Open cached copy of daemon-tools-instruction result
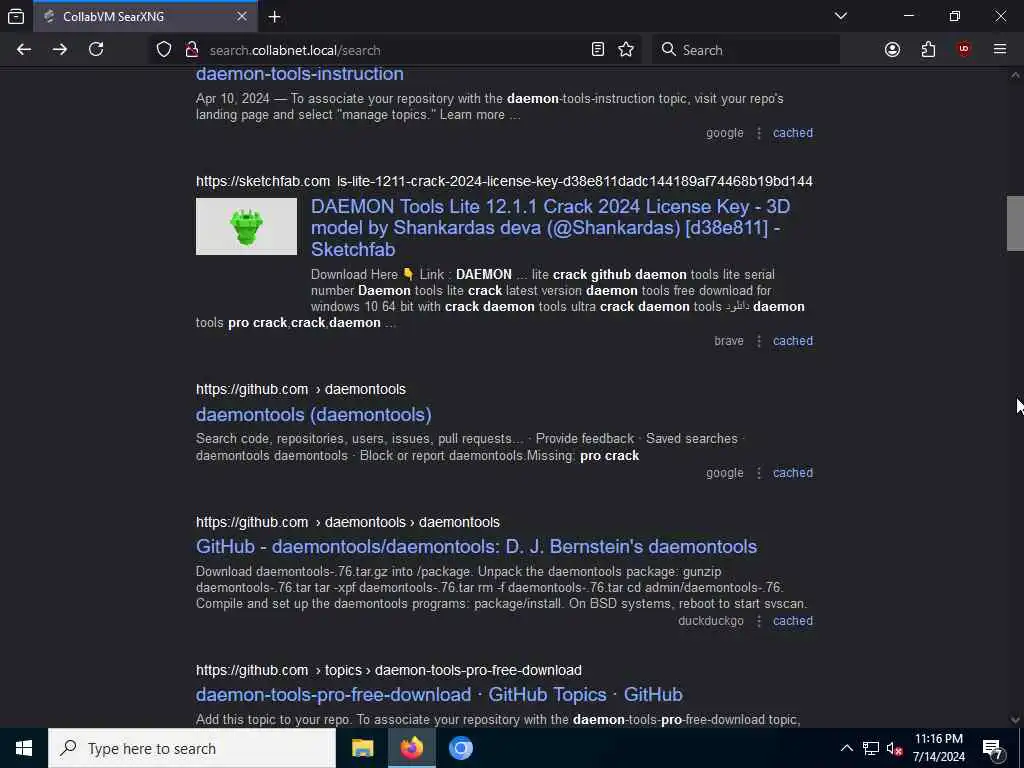Image resolution: width=1024 pixels, height=768 pixels. pyautogui.click(x=792, y=133)
